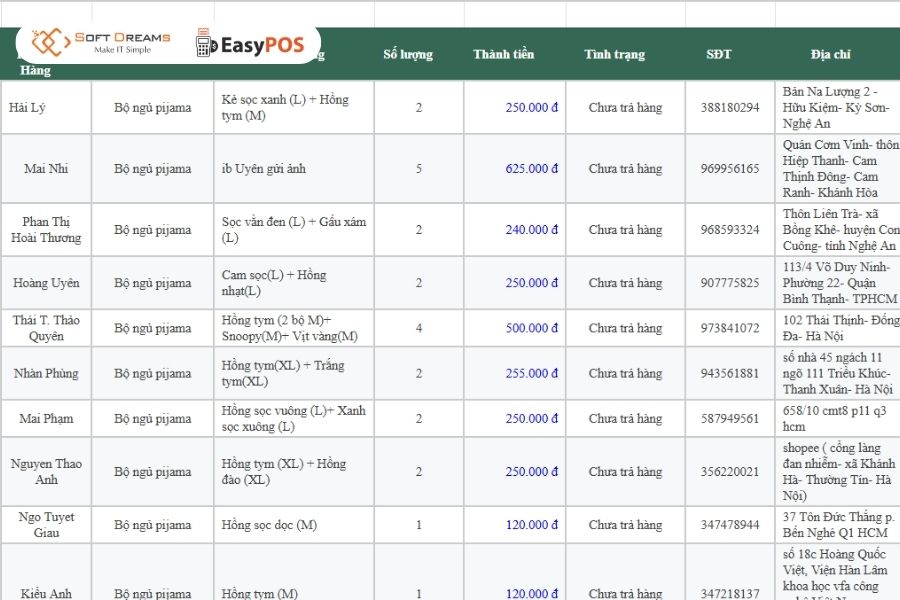Open the 625.000 đ amount for Mai Nhi
This screenshot has width=900, height=600.
[x=532, y=168]
